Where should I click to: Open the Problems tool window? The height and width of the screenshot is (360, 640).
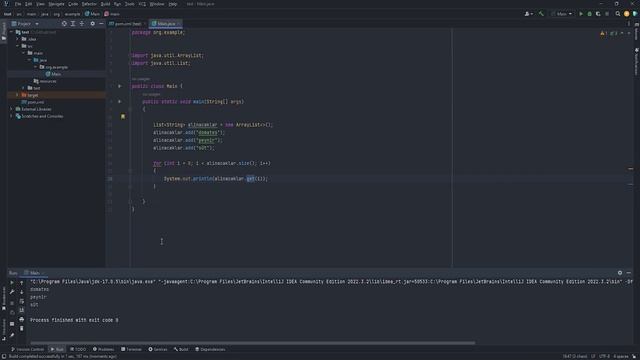pyautogui.click(x=103, y=349)
